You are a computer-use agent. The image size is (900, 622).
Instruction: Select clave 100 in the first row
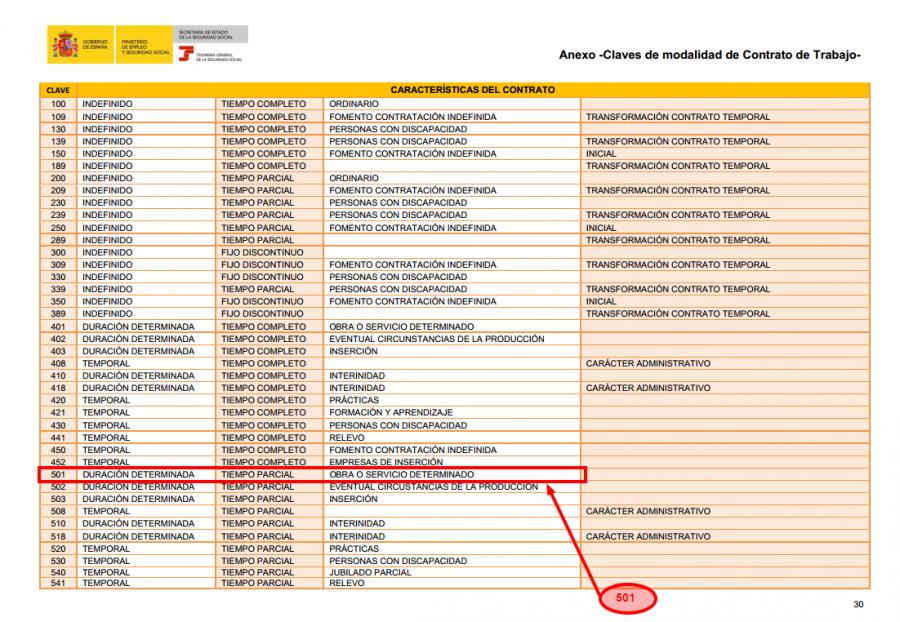pyautogui.click(x=58, y=103)
